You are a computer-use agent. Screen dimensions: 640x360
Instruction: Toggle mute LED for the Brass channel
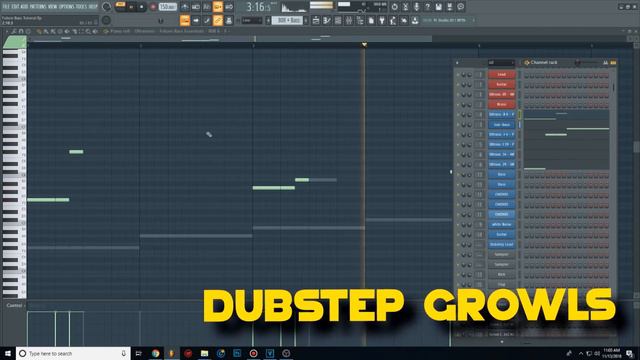tap(458, 105)
